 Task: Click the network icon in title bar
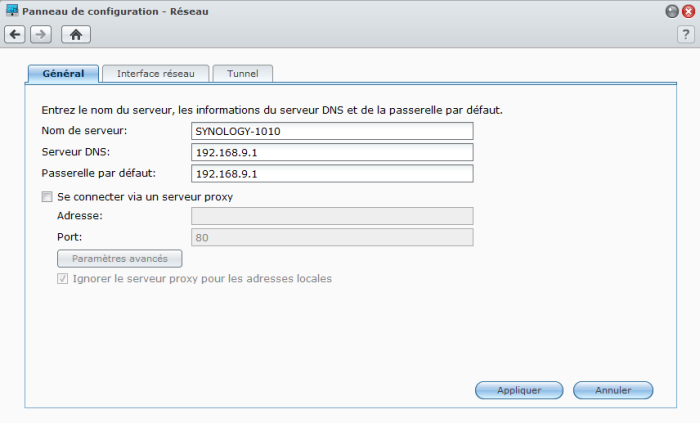click(11, 11)
